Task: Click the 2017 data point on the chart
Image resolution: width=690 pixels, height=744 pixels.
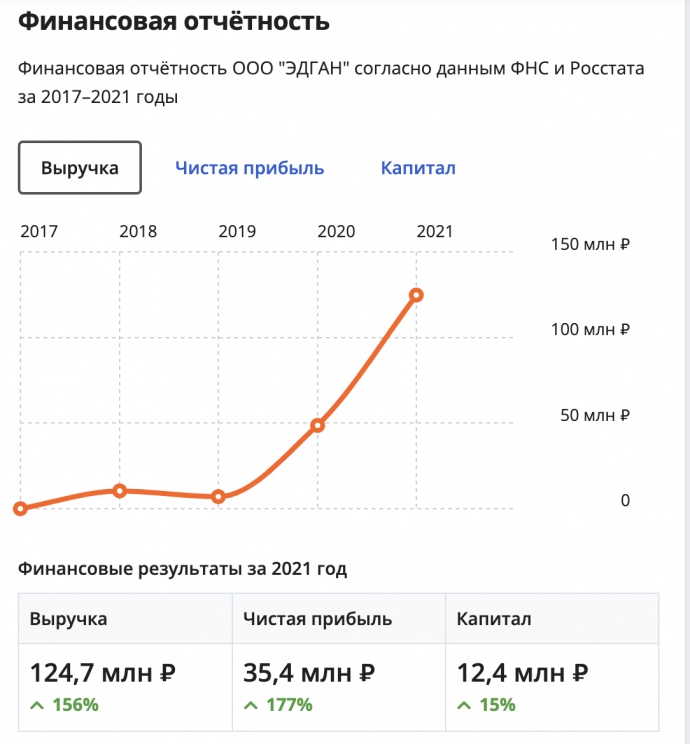Action: 21,508
